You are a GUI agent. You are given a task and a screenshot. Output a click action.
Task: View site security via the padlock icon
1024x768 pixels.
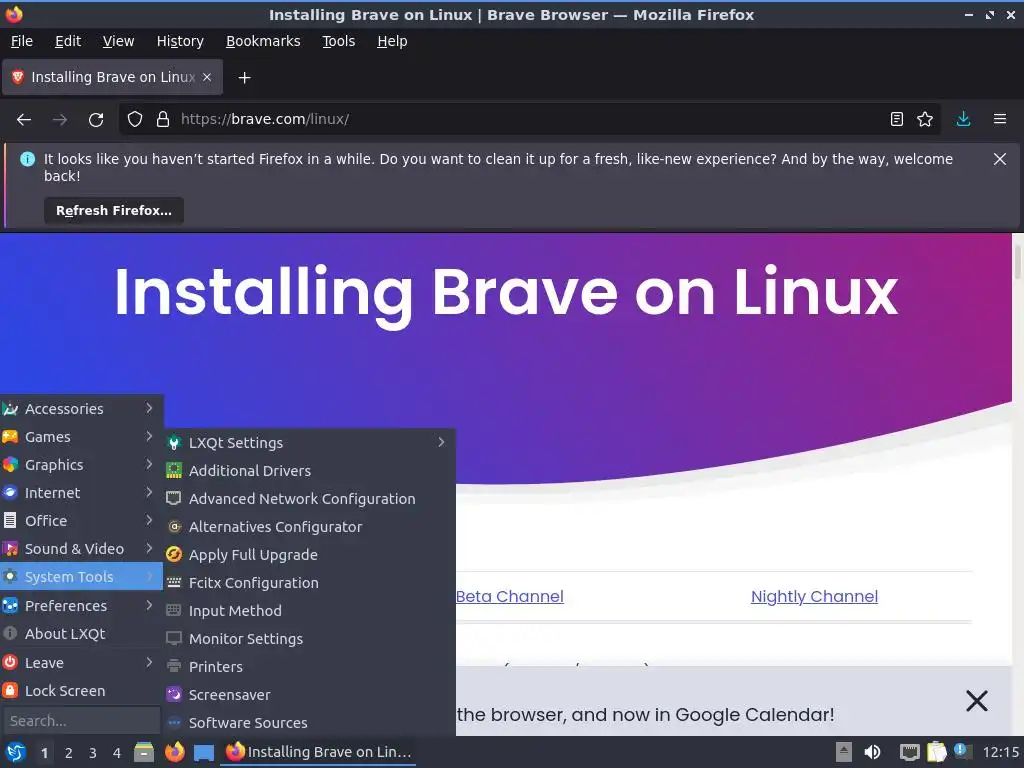pos(163,120)
